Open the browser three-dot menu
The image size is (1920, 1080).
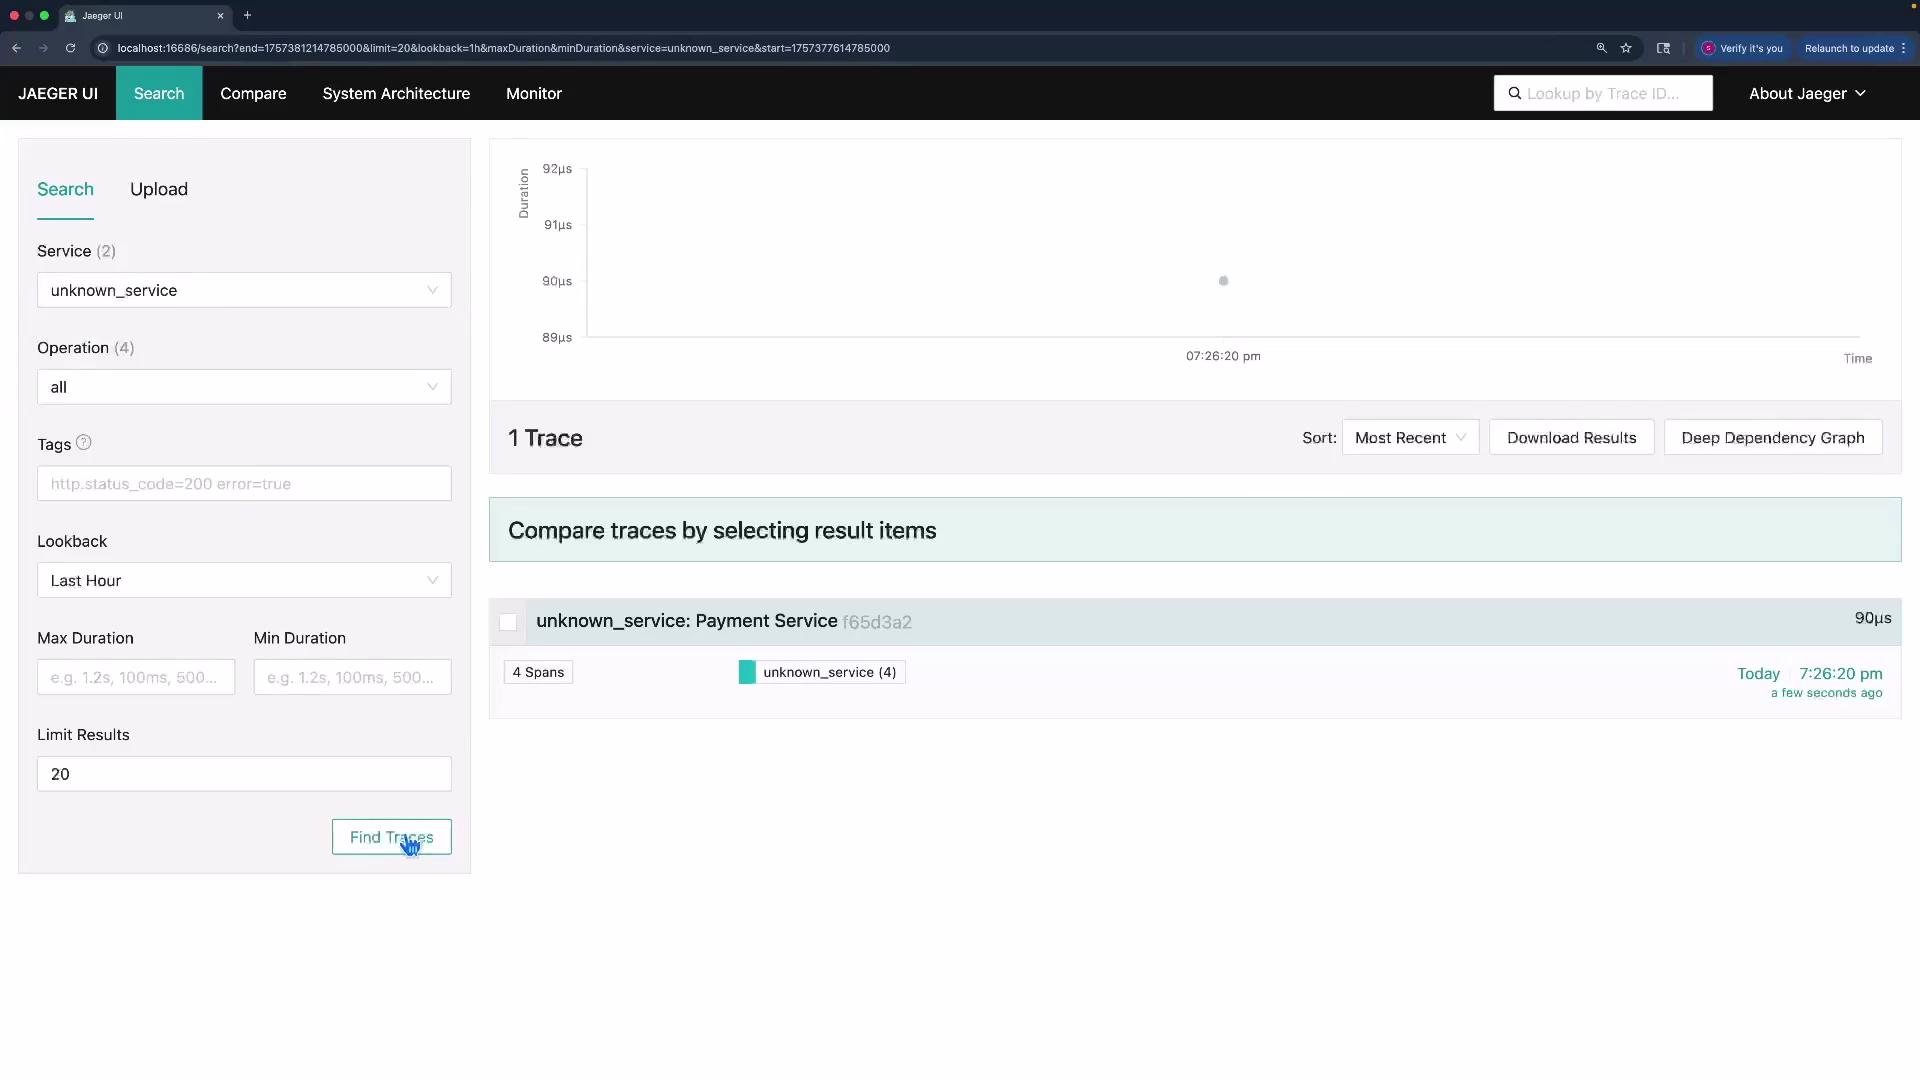coord(1904,48)
